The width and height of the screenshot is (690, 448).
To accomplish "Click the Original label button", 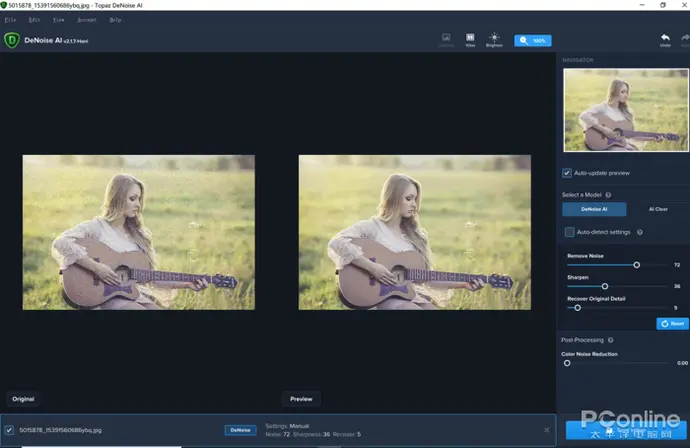I will (23, 399).
